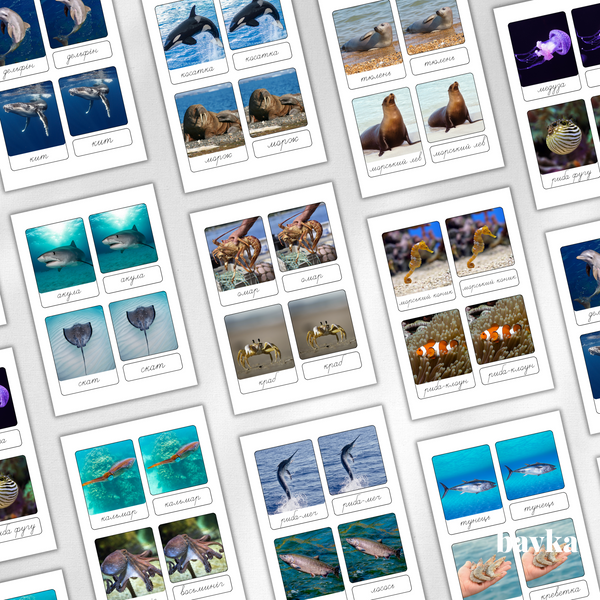The width and height of the screenshot is (600, 600).
Task: Pick the shark card with attached caption
Action: pyautogui.click(x=62, y=262)
